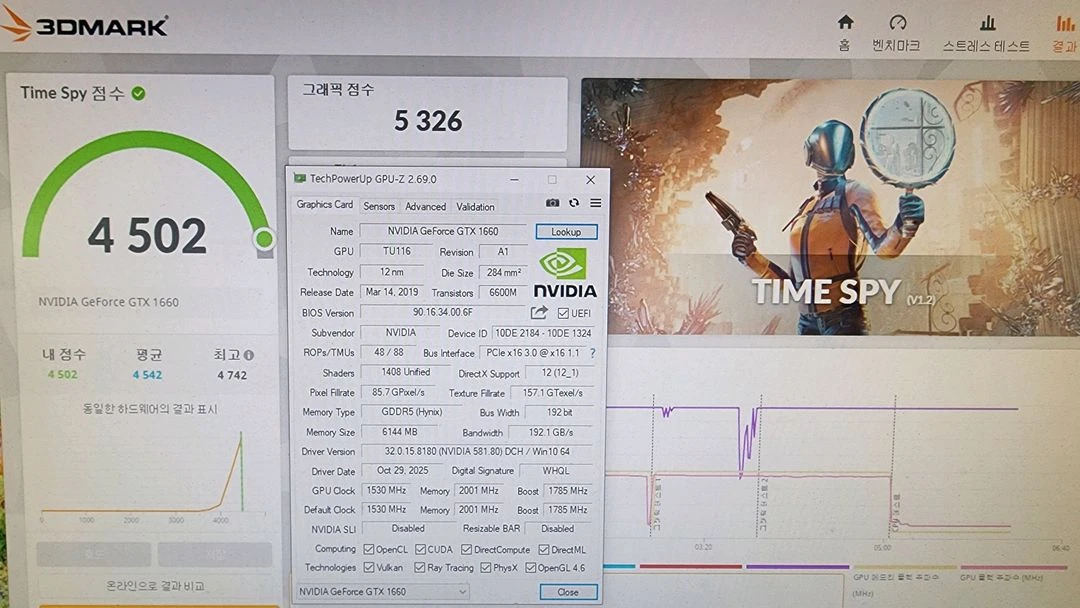The image size is (1080, 608).
Task: Switch to the Sensors tab
Action: point(379,206)
